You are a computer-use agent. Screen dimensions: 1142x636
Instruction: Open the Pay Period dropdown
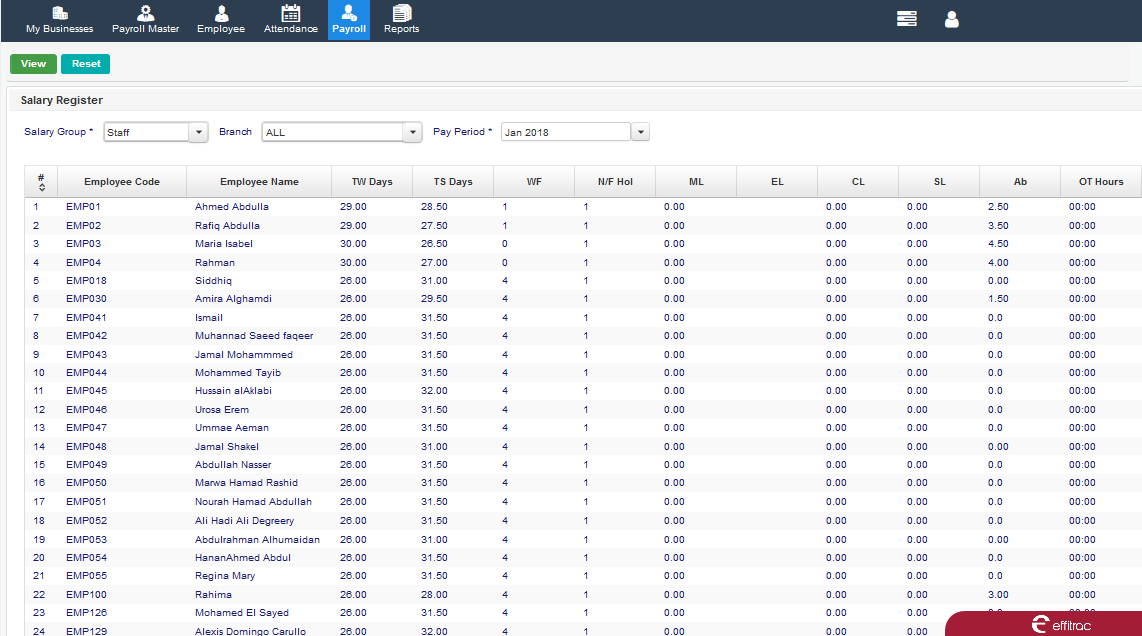pyautogui.click(x=640, y=132)
